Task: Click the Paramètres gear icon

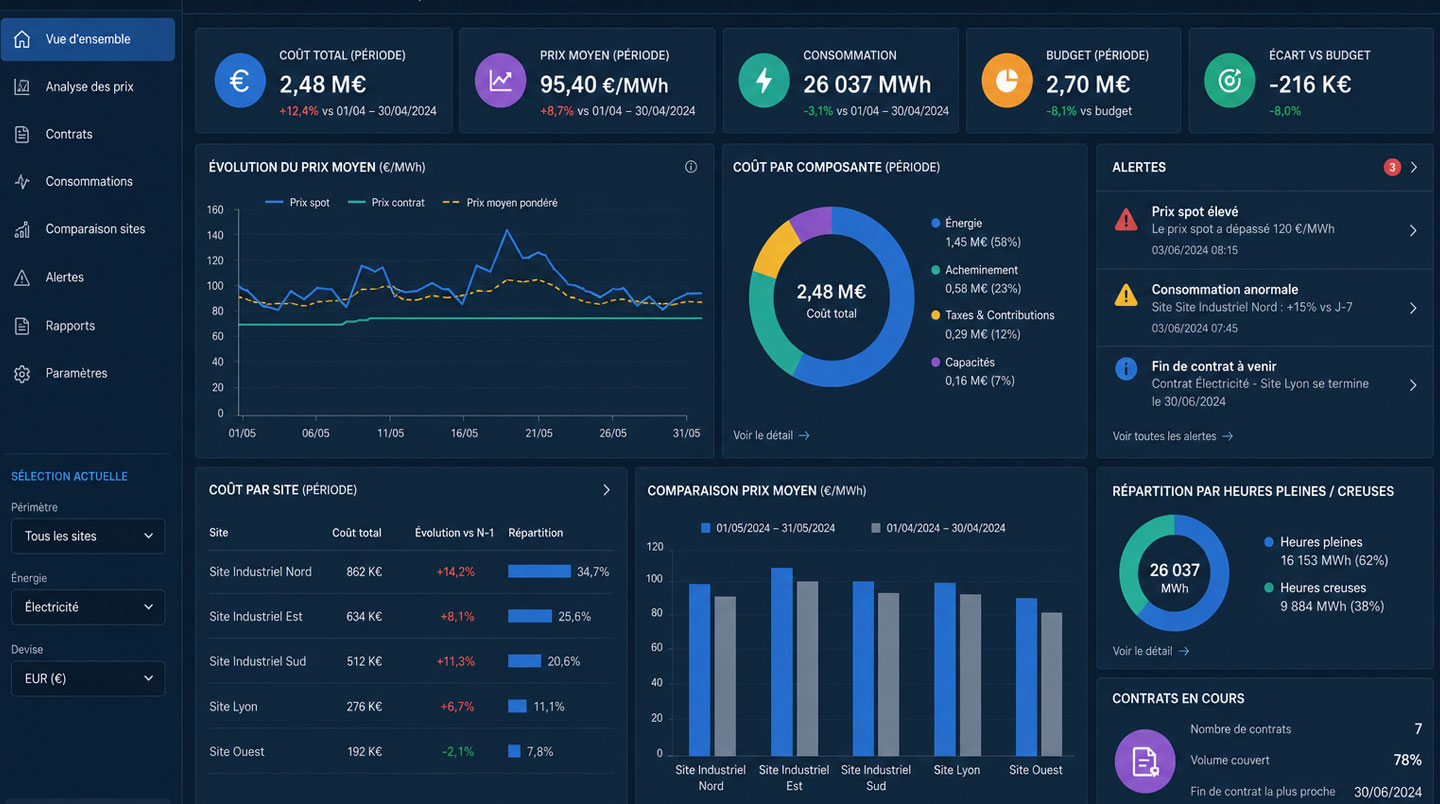Action: [x=21, y=373]
